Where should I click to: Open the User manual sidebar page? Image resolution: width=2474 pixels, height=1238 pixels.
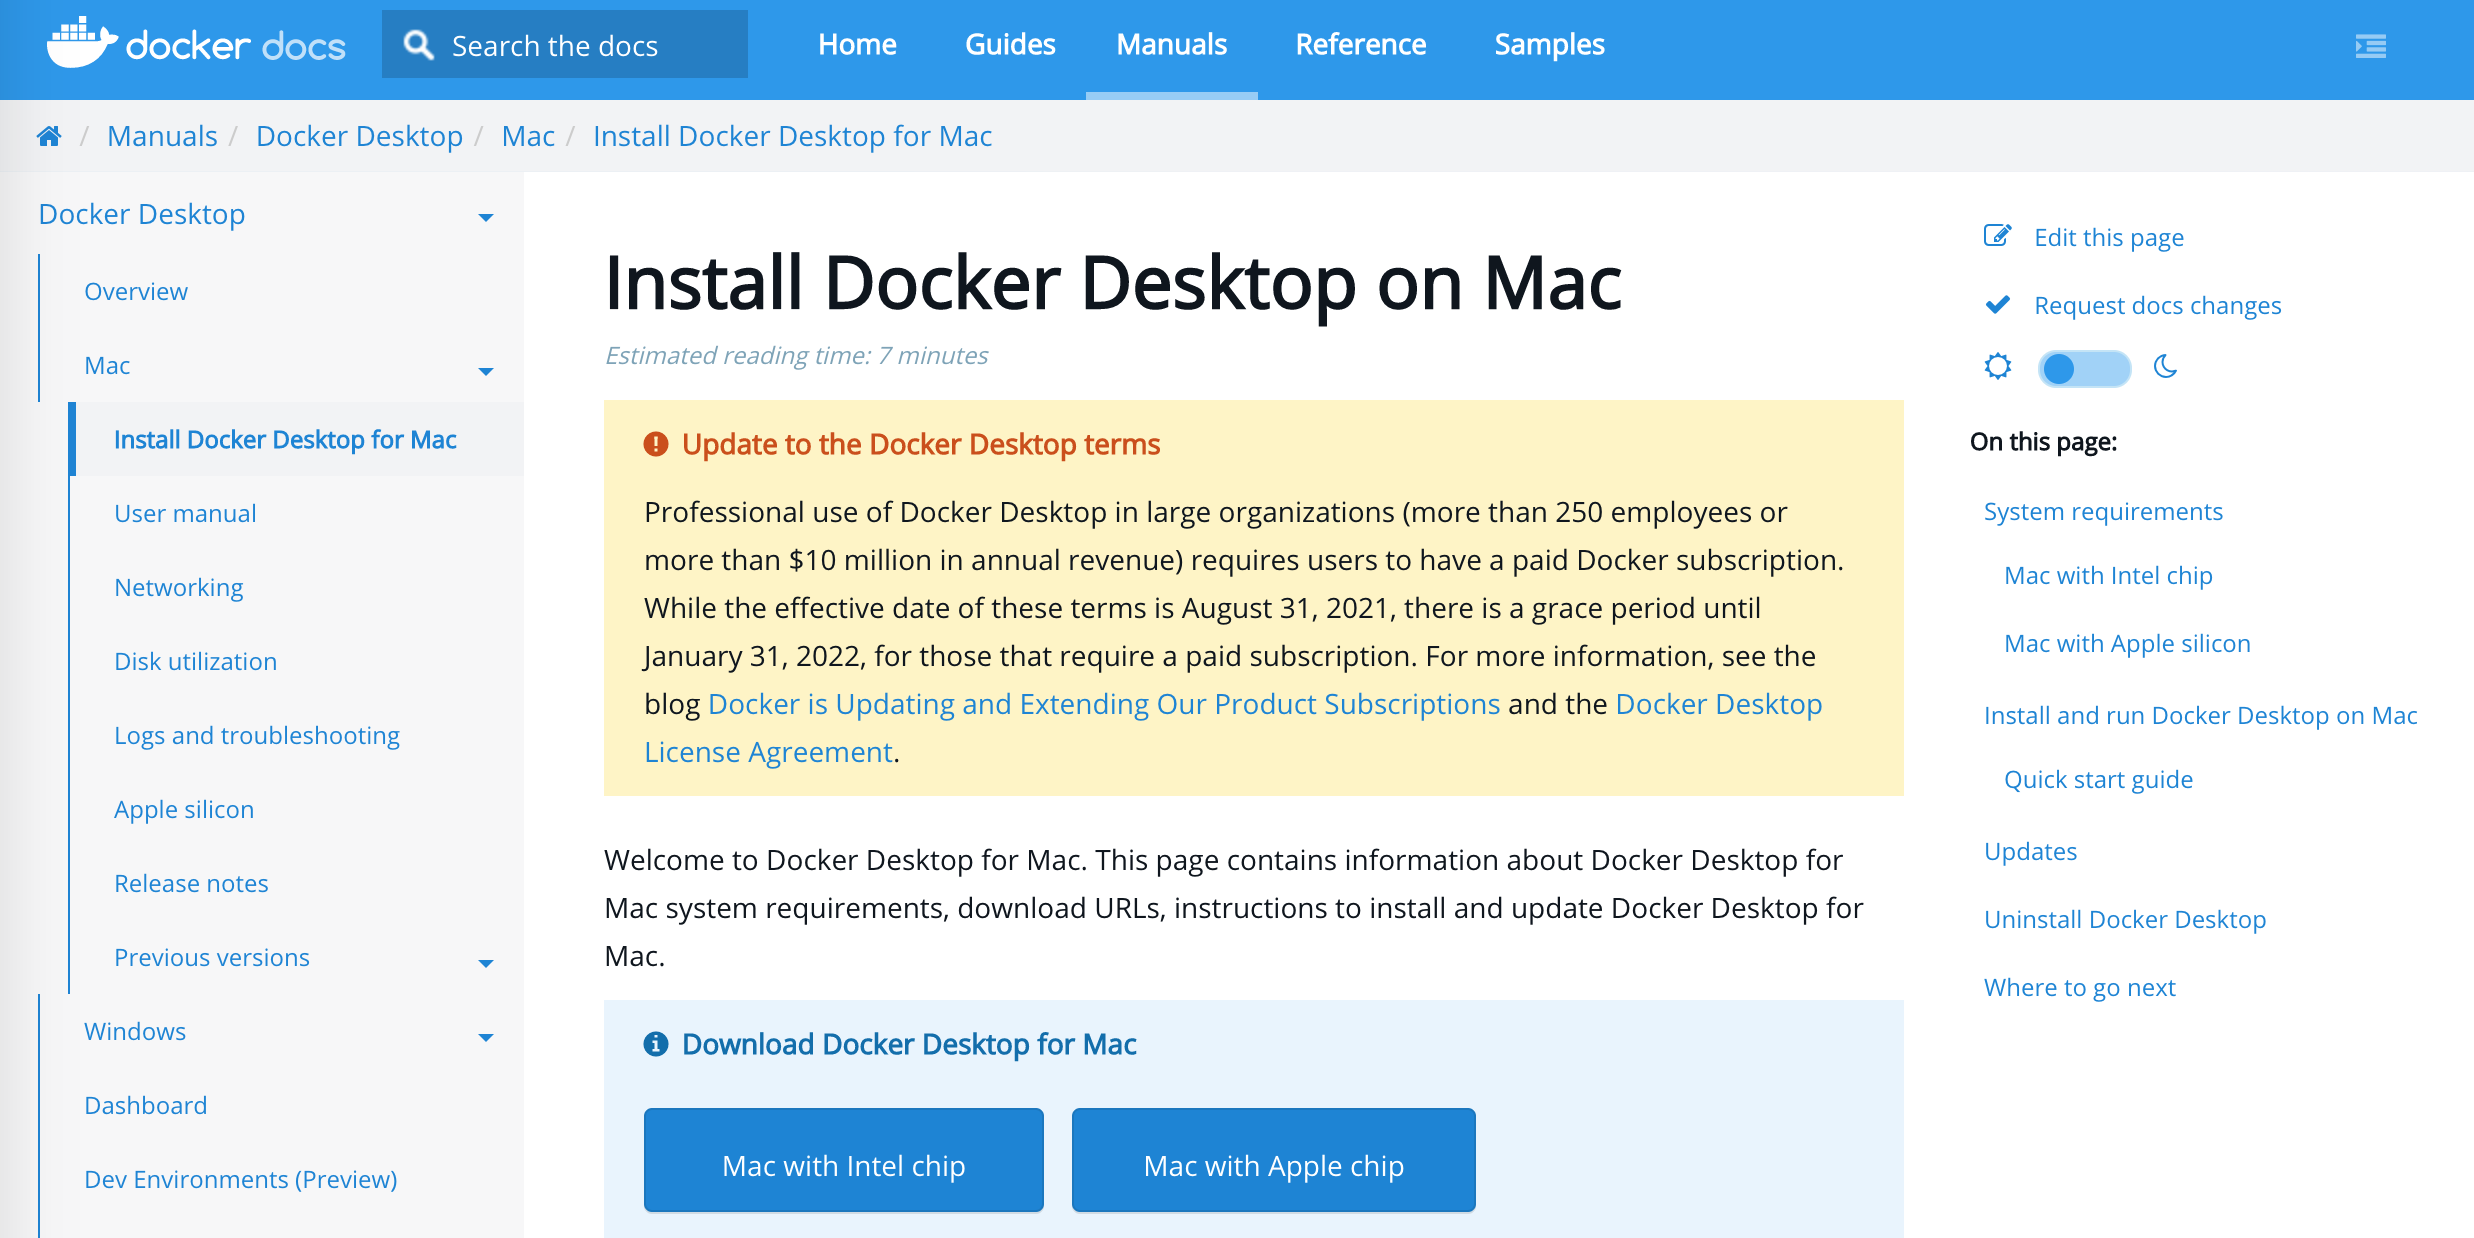(185, 513)
